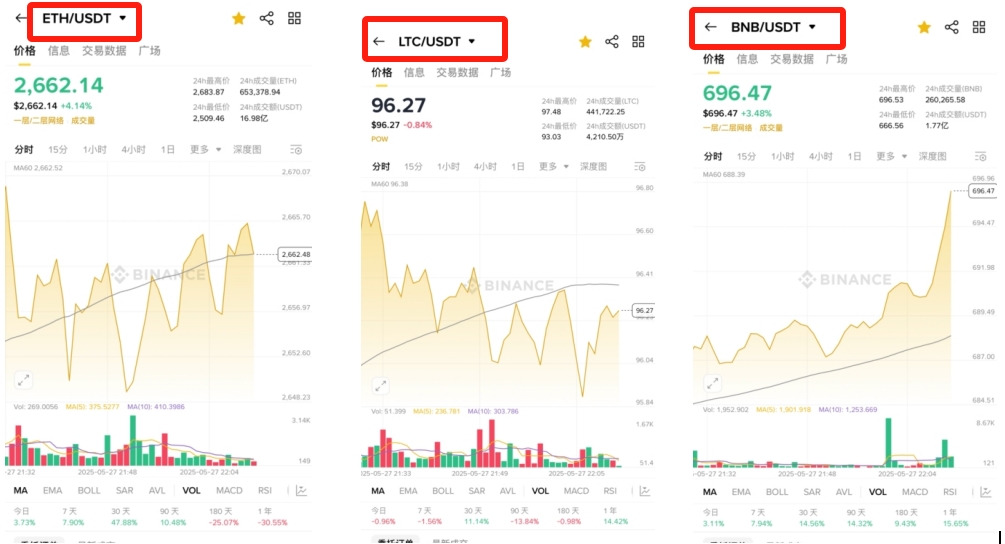Enable RSI indicator on LTC/USDT chart
1005x544 pixels.
[610, 491]
